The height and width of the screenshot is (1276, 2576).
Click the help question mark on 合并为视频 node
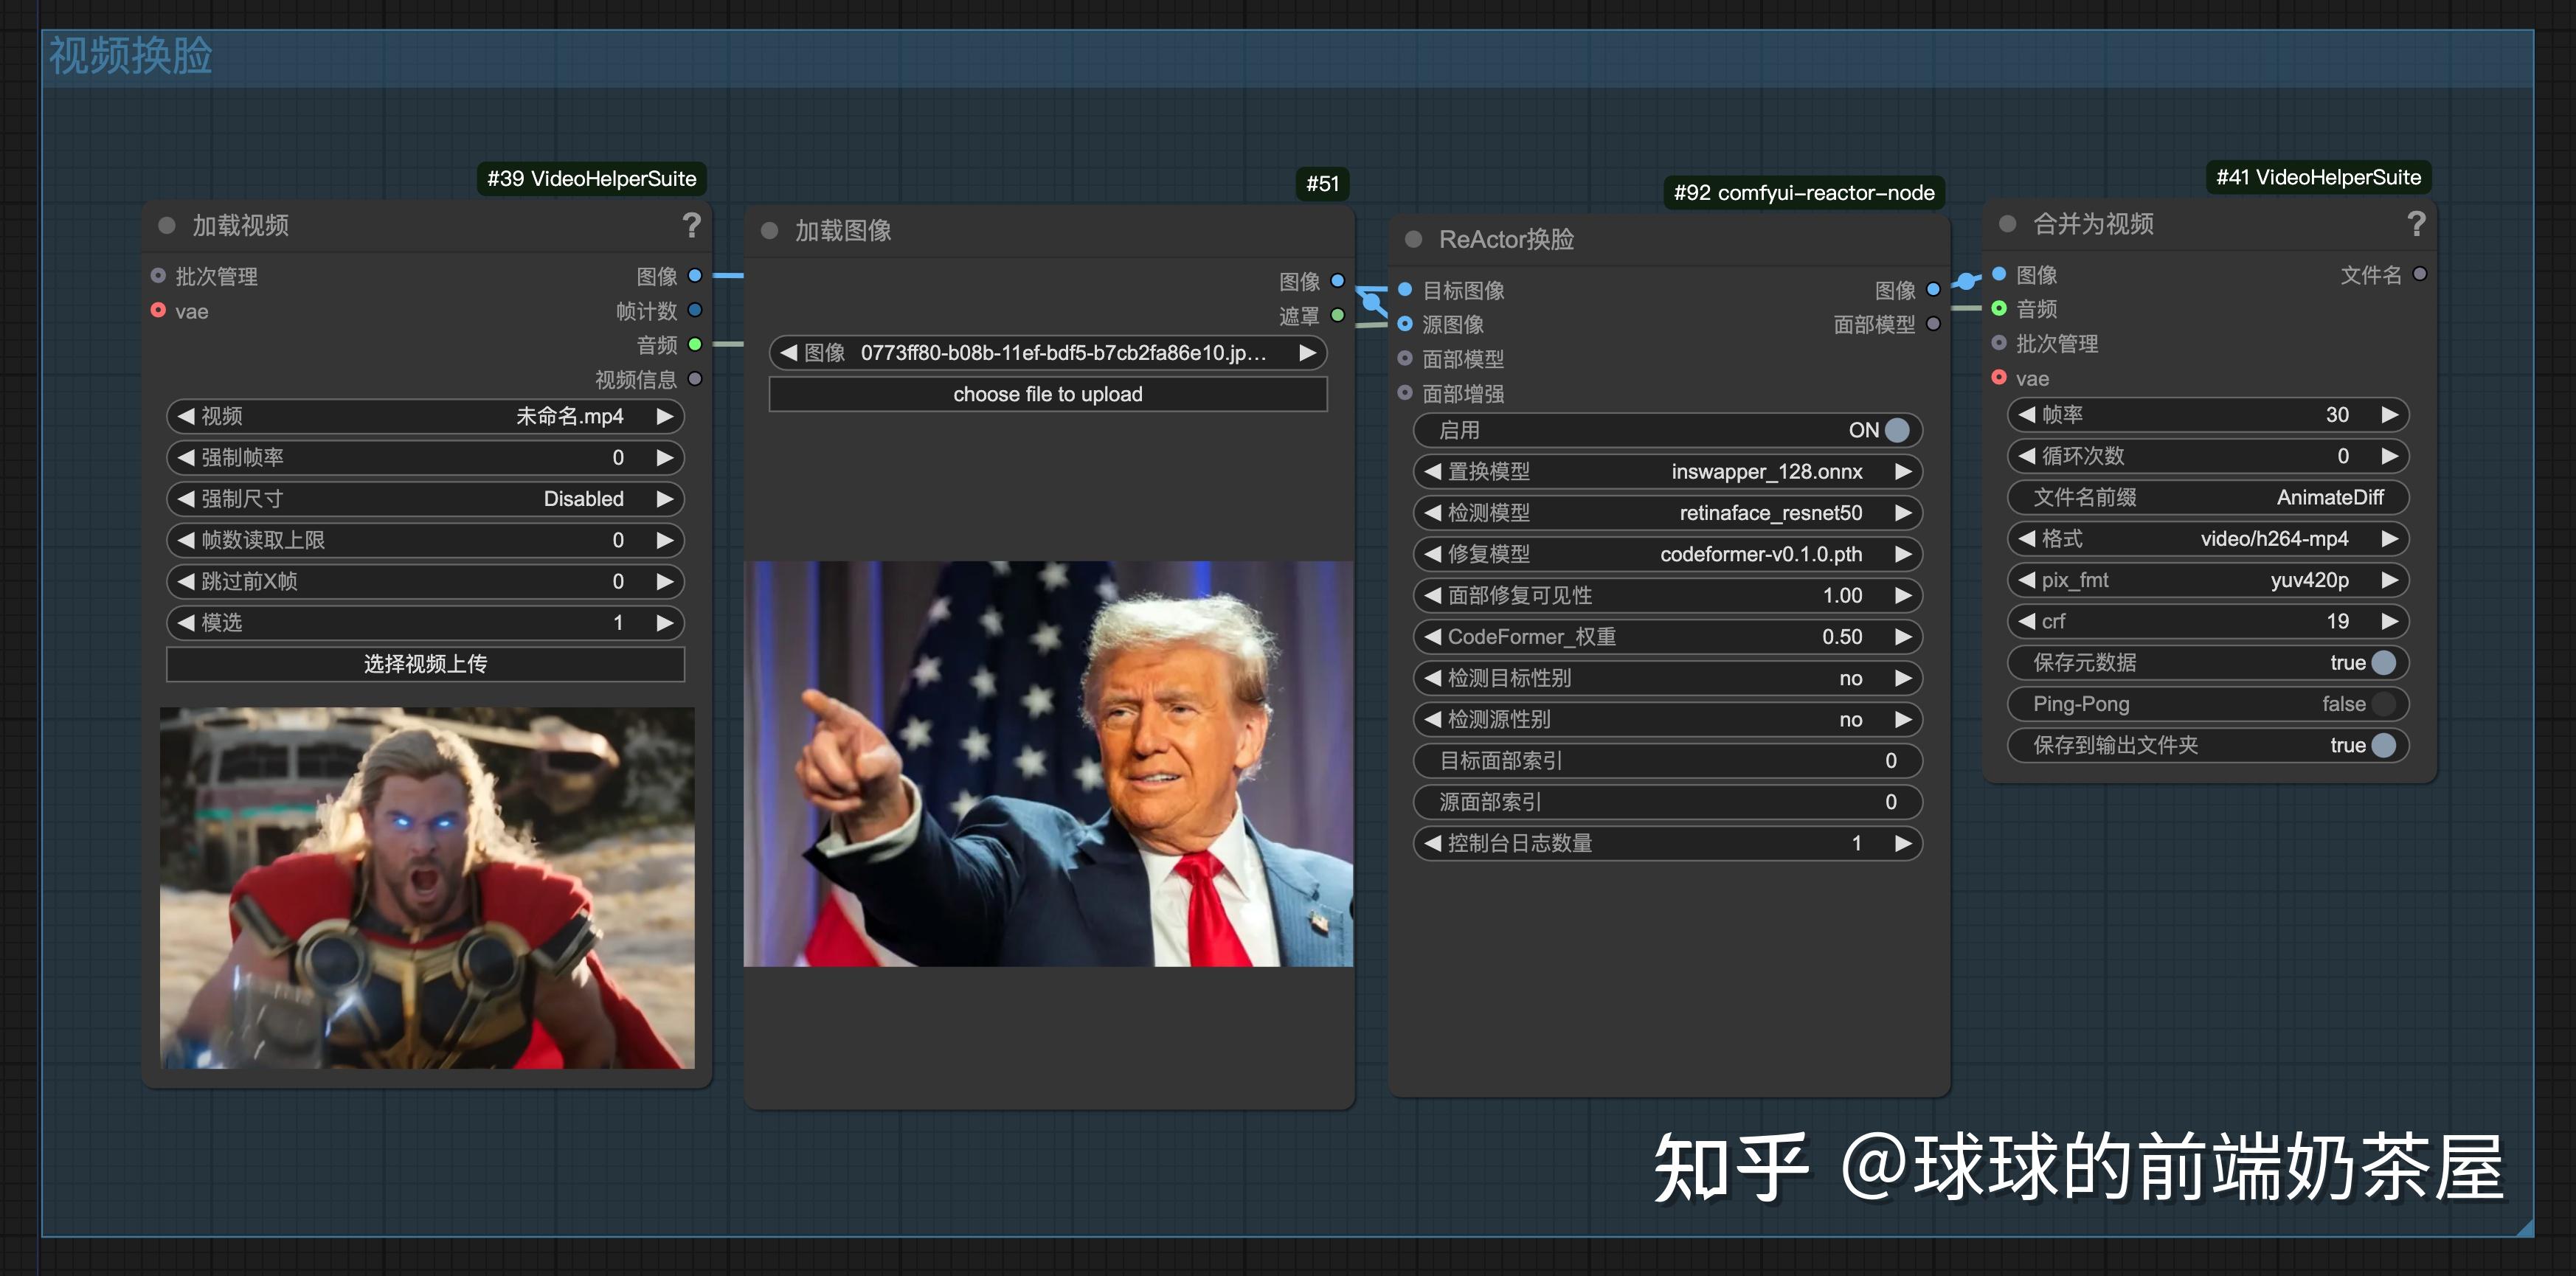[x=2416, y=223]
